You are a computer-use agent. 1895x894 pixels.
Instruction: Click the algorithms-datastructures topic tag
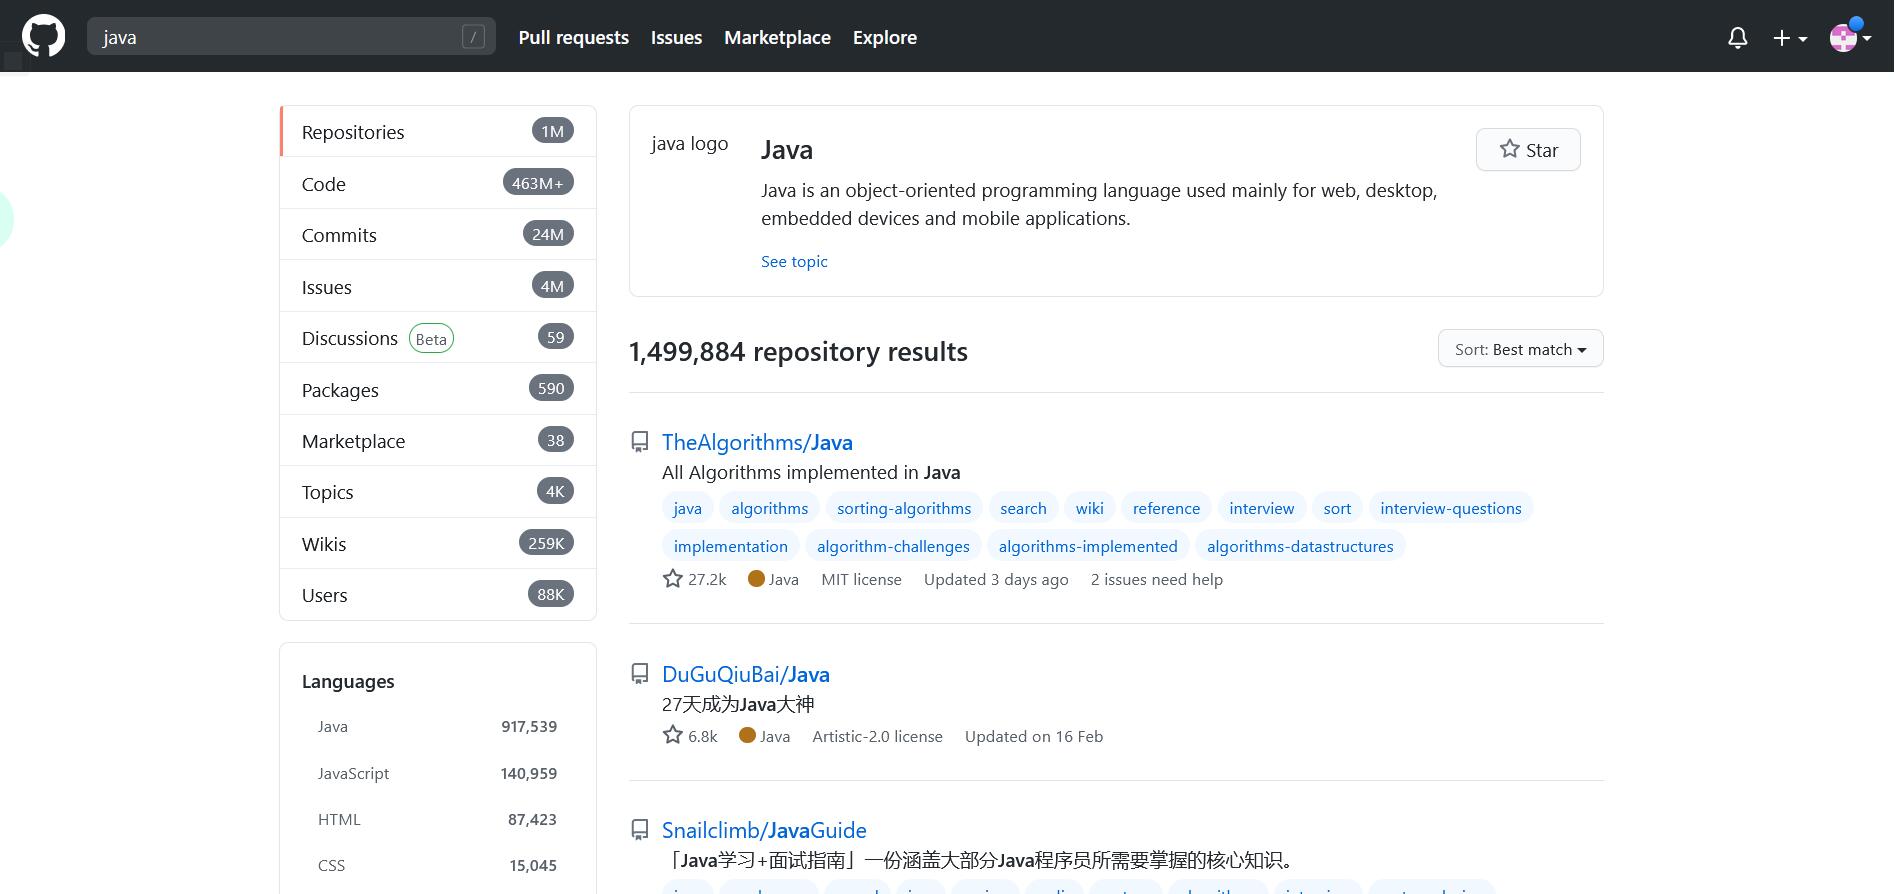1300,546
